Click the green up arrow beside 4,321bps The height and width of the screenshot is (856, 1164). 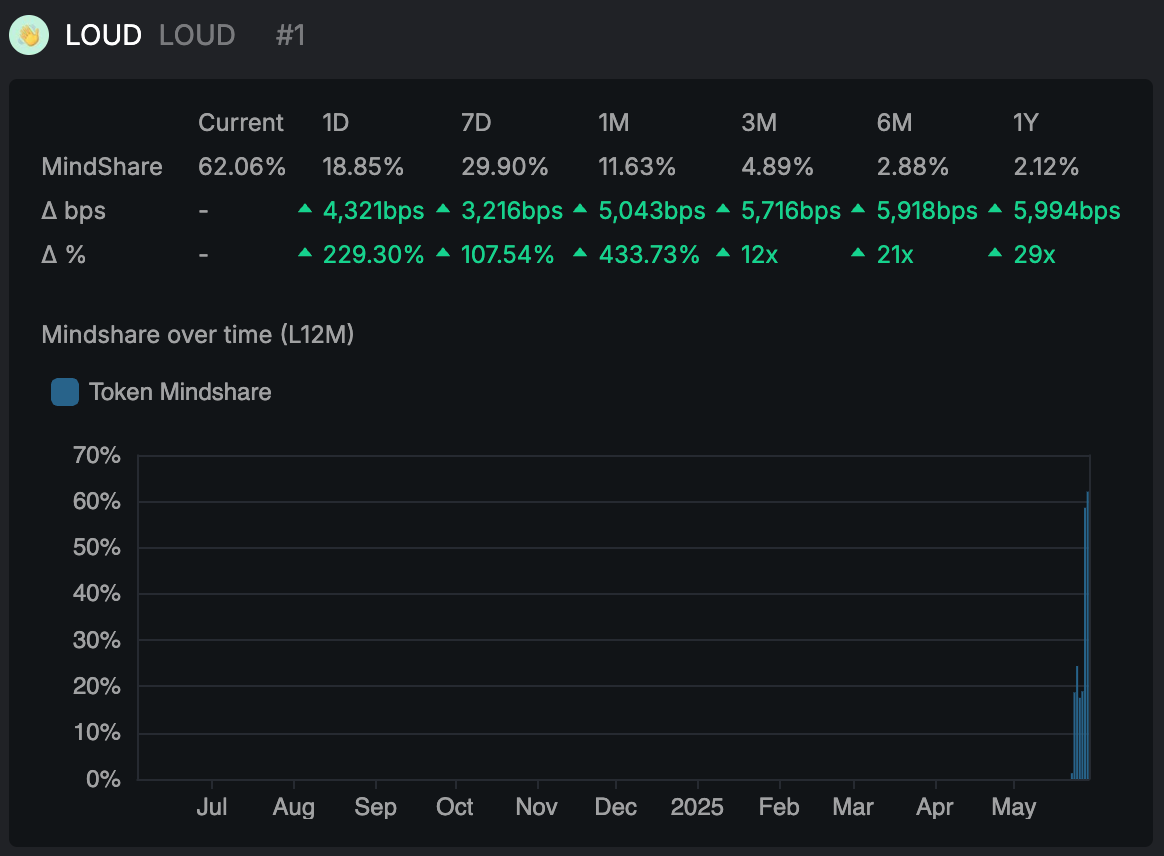click(304, 209)
